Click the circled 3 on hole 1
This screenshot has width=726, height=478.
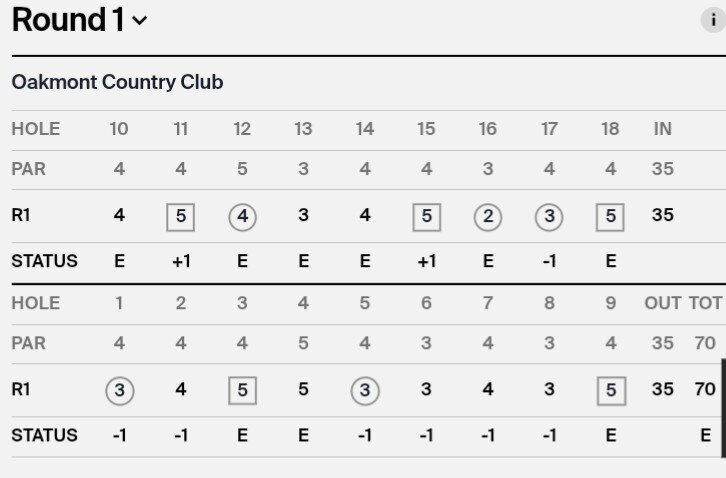[119, 391]
